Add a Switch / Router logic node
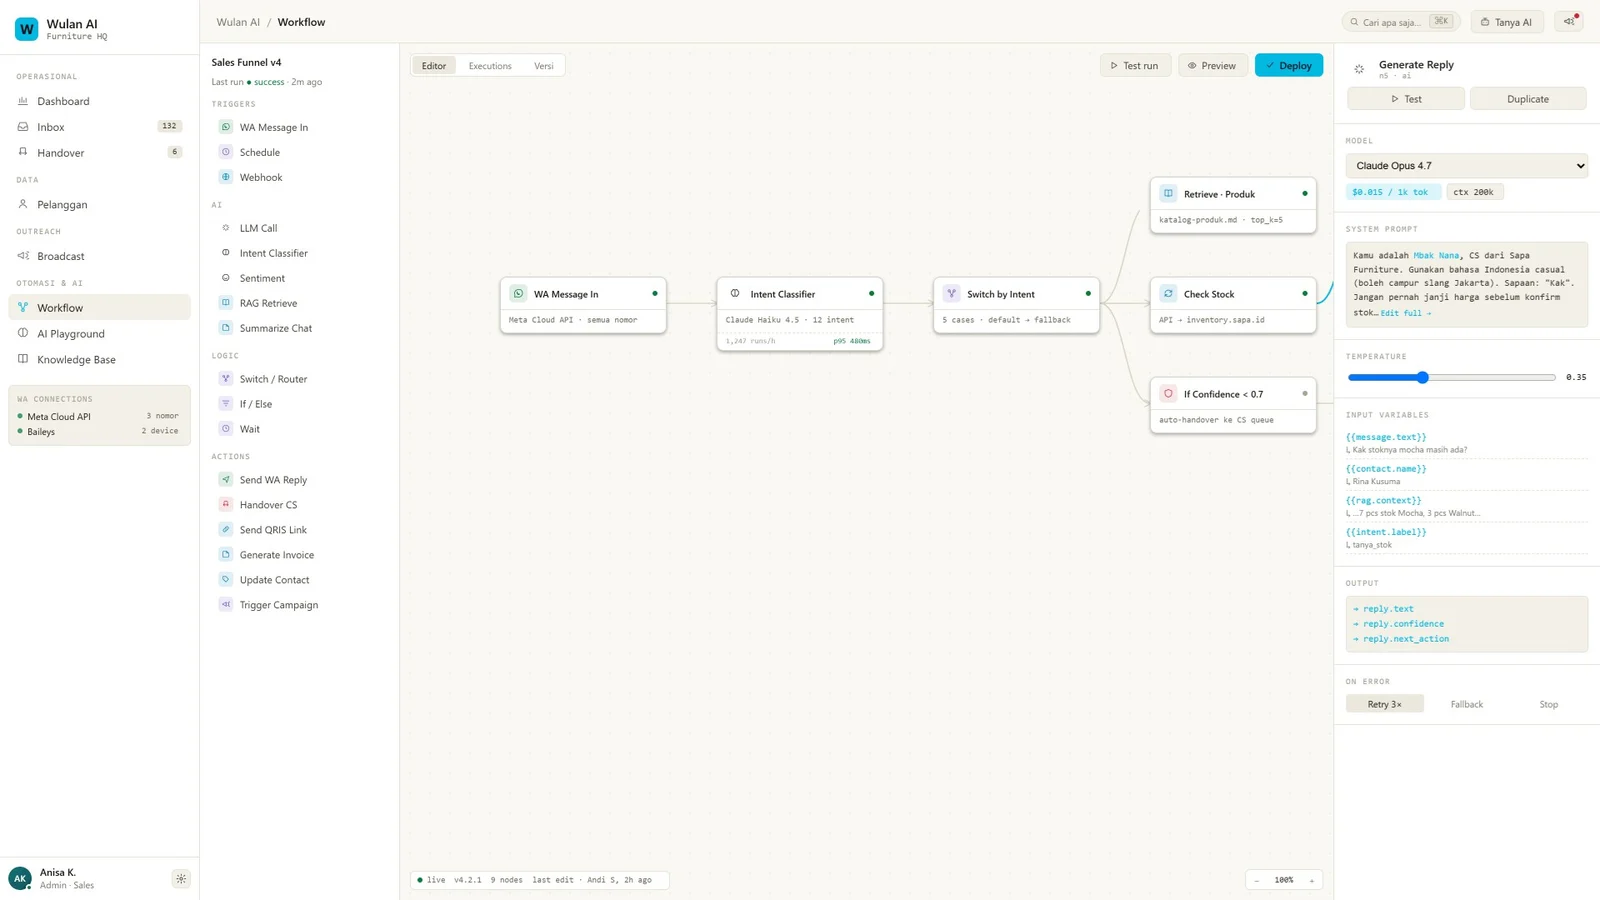Screen dimensions: 1600x900 tap(273, 378)
